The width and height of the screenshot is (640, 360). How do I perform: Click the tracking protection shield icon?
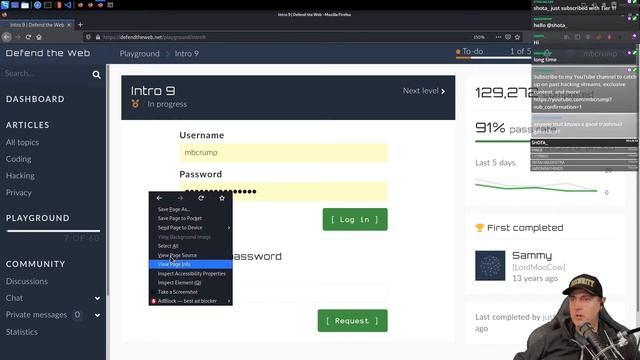88,37
